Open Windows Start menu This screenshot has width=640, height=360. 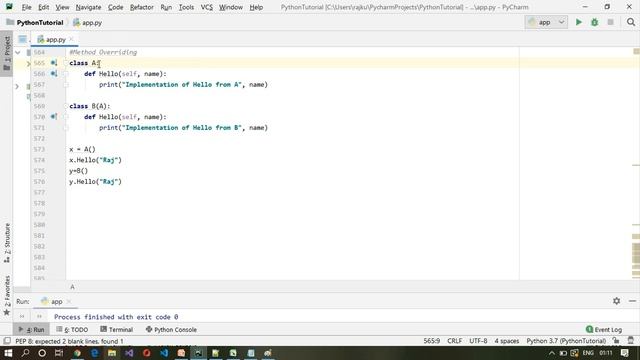click(8, 353)
